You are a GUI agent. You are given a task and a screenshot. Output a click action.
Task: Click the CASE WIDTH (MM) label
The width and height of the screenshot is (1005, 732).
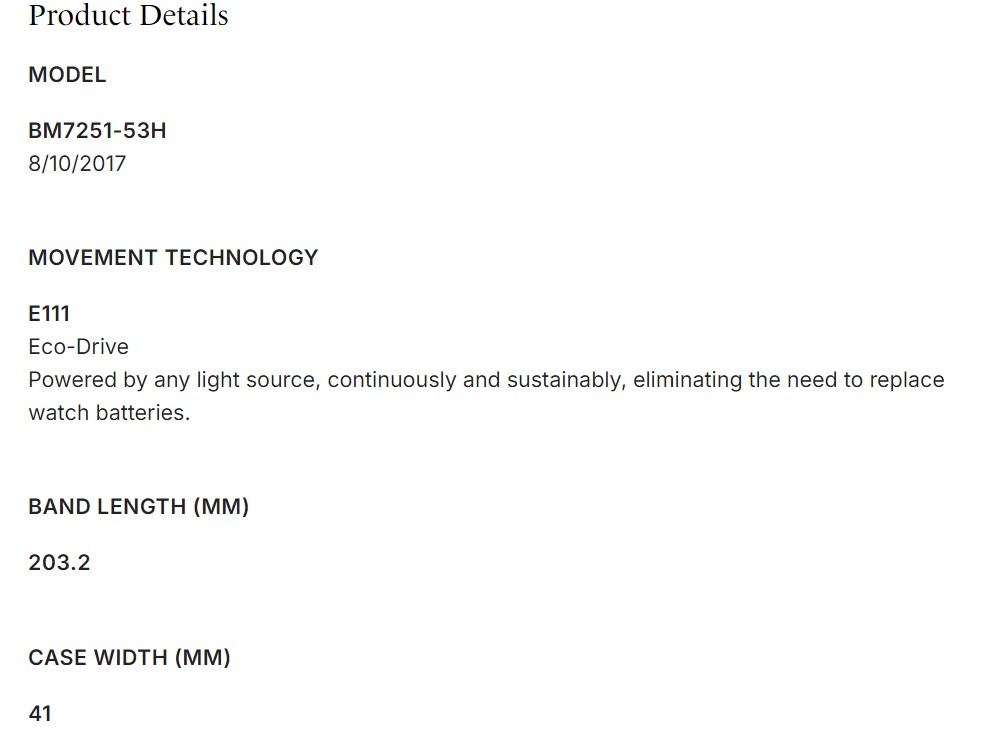click(x=129, y=658)
